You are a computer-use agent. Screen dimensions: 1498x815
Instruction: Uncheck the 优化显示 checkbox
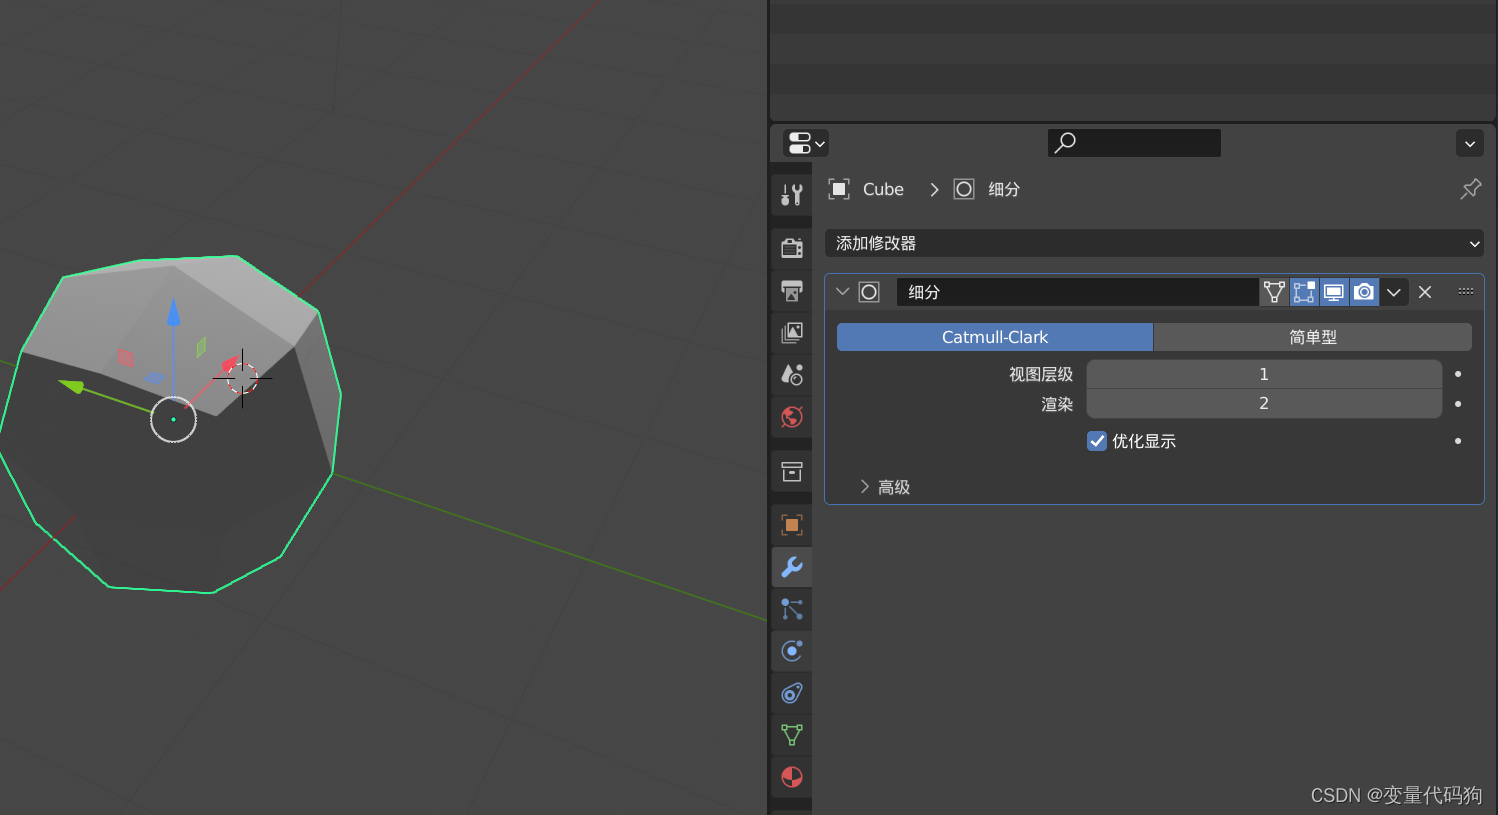point(1097,441)
